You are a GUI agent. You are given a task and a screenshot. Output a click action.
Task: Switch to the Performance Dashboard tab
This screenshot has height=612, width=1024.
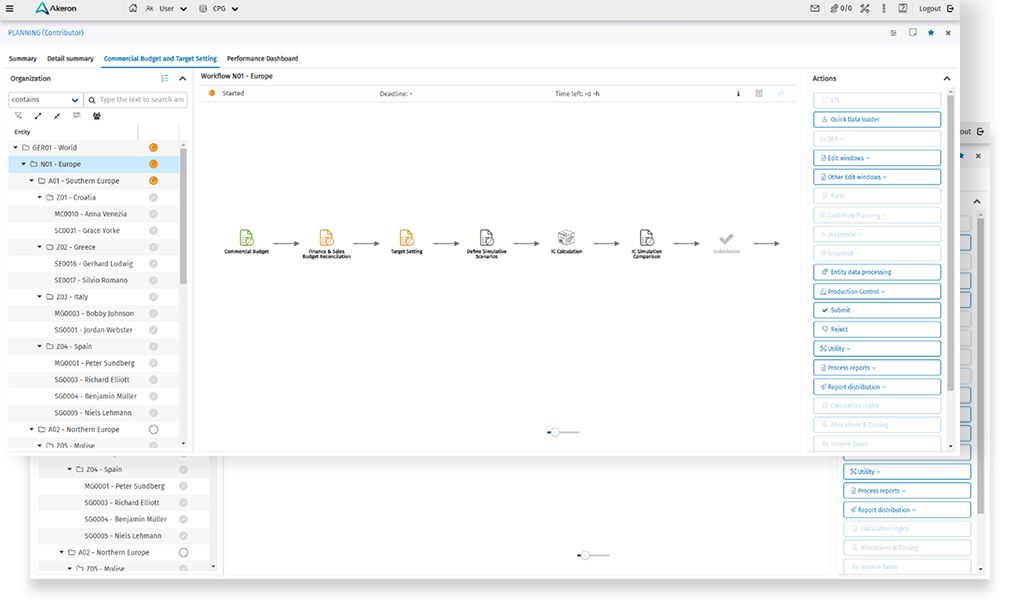262,59
